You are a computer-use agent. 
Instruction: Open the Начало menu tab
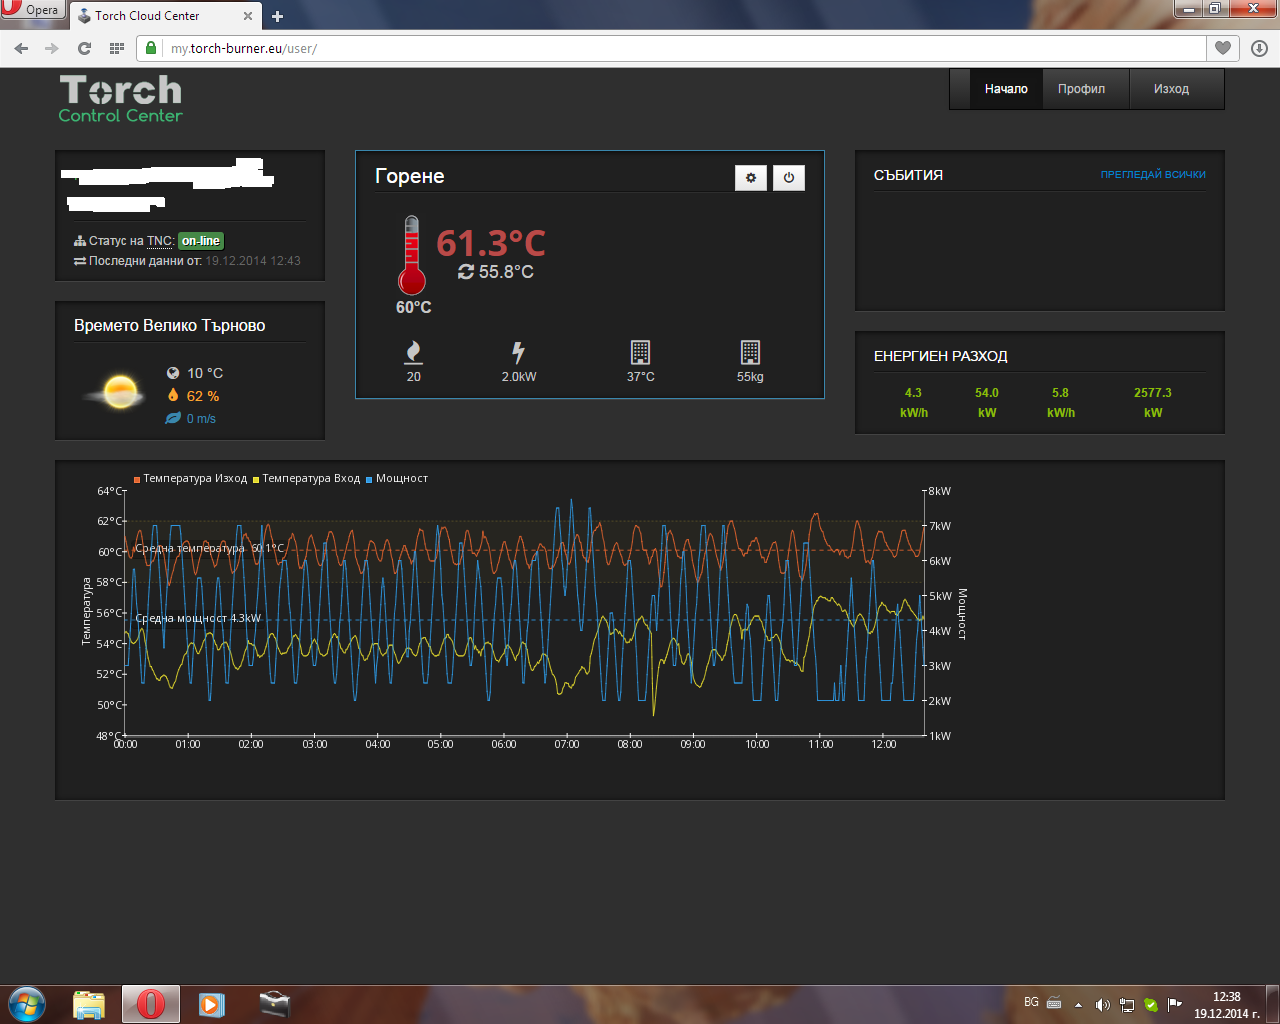click(x=1005, y=89)
